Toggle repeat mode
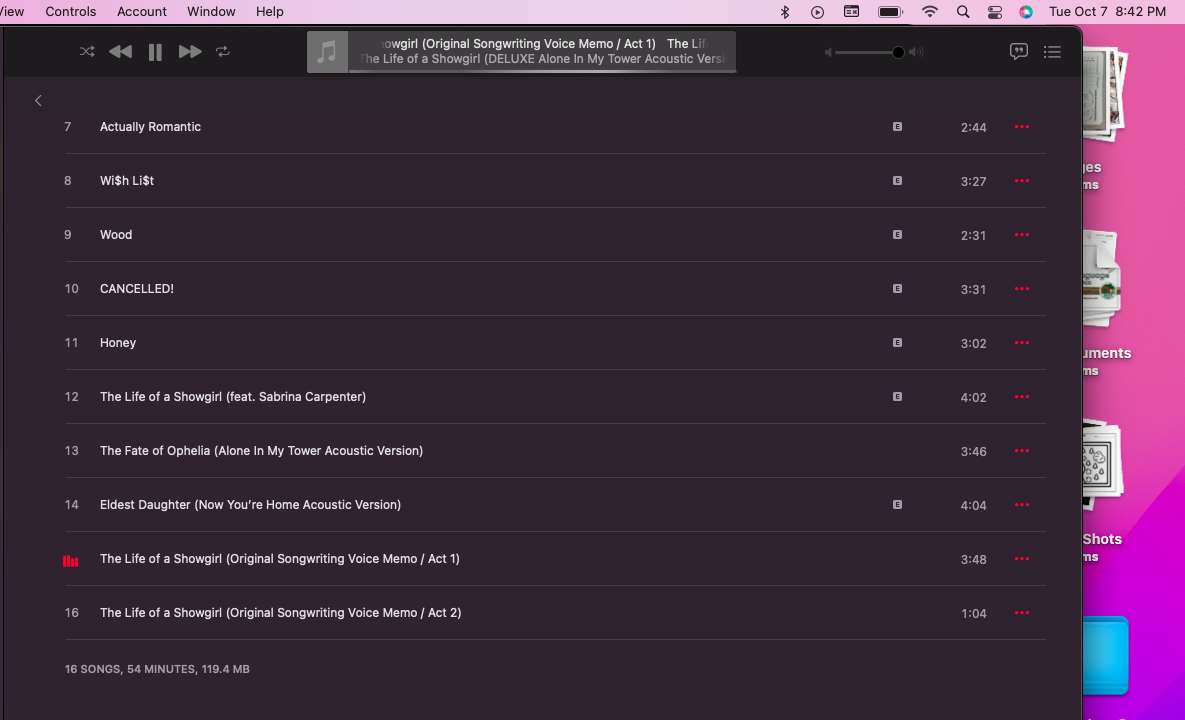This screenshot has width=1185, height=720. 222,51
